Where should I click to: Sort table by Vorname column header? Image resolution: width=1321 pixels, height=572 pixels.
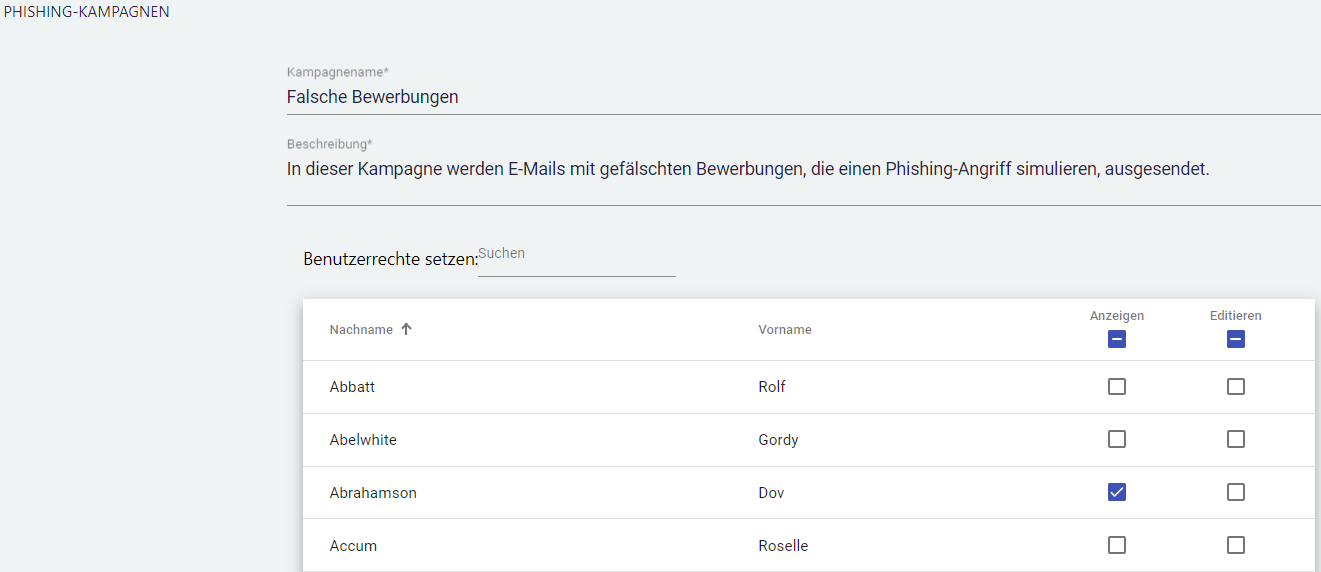(785, 330)
